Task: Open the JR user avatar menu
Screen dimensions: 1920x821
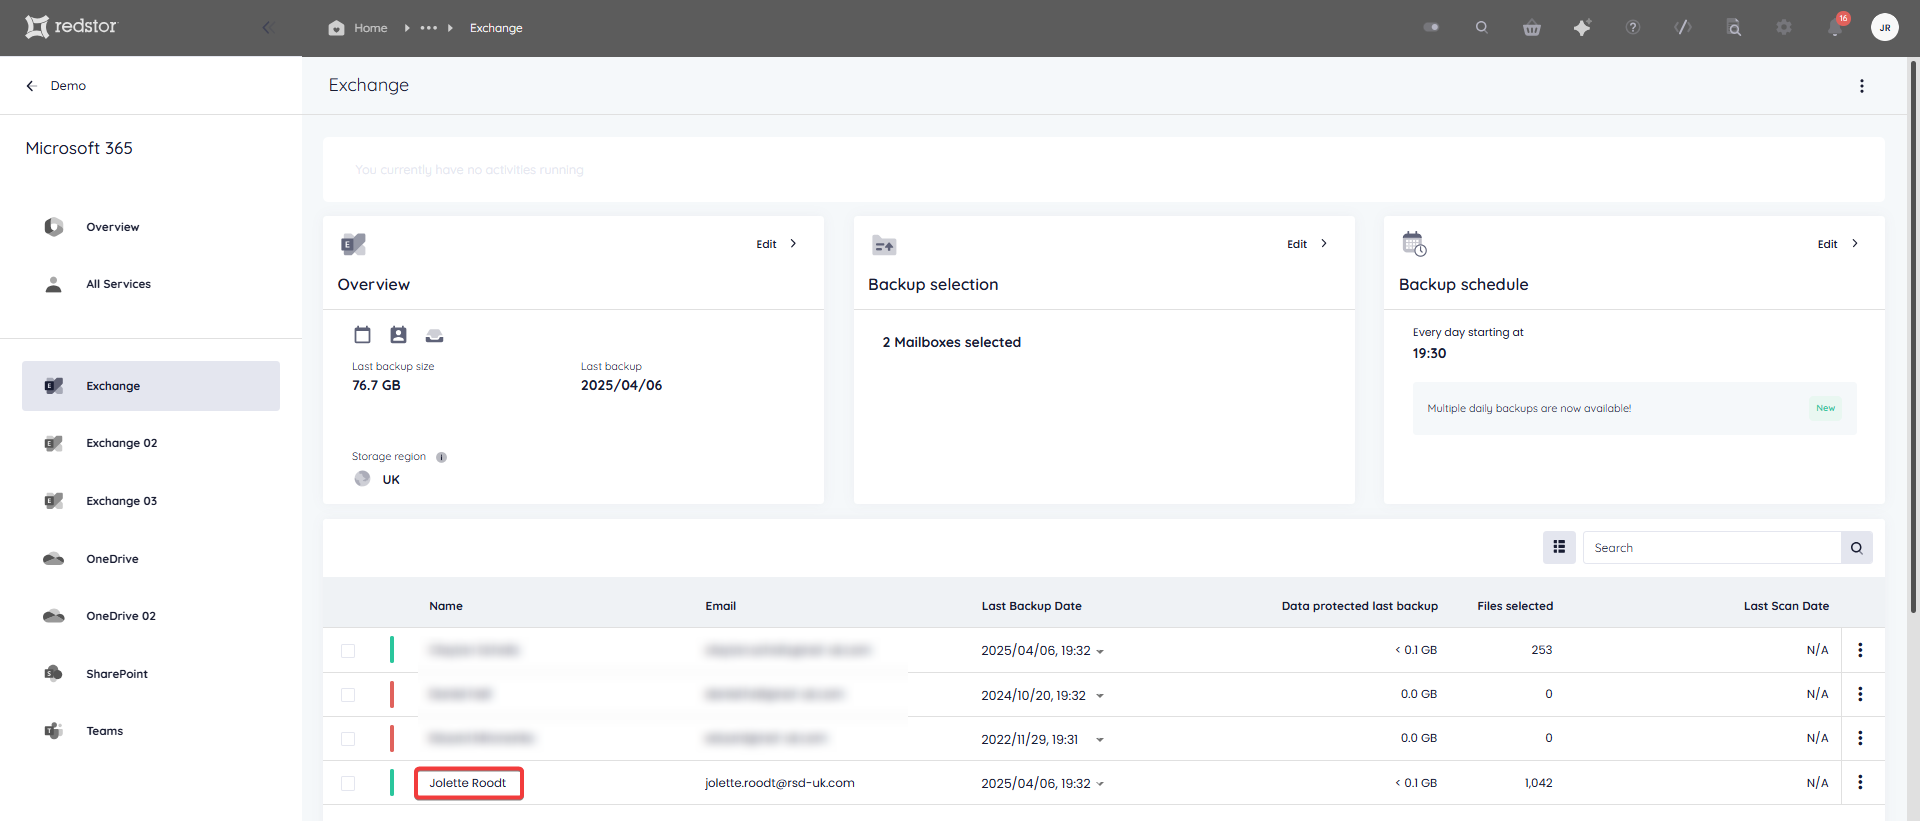Action: point(1885,28)
